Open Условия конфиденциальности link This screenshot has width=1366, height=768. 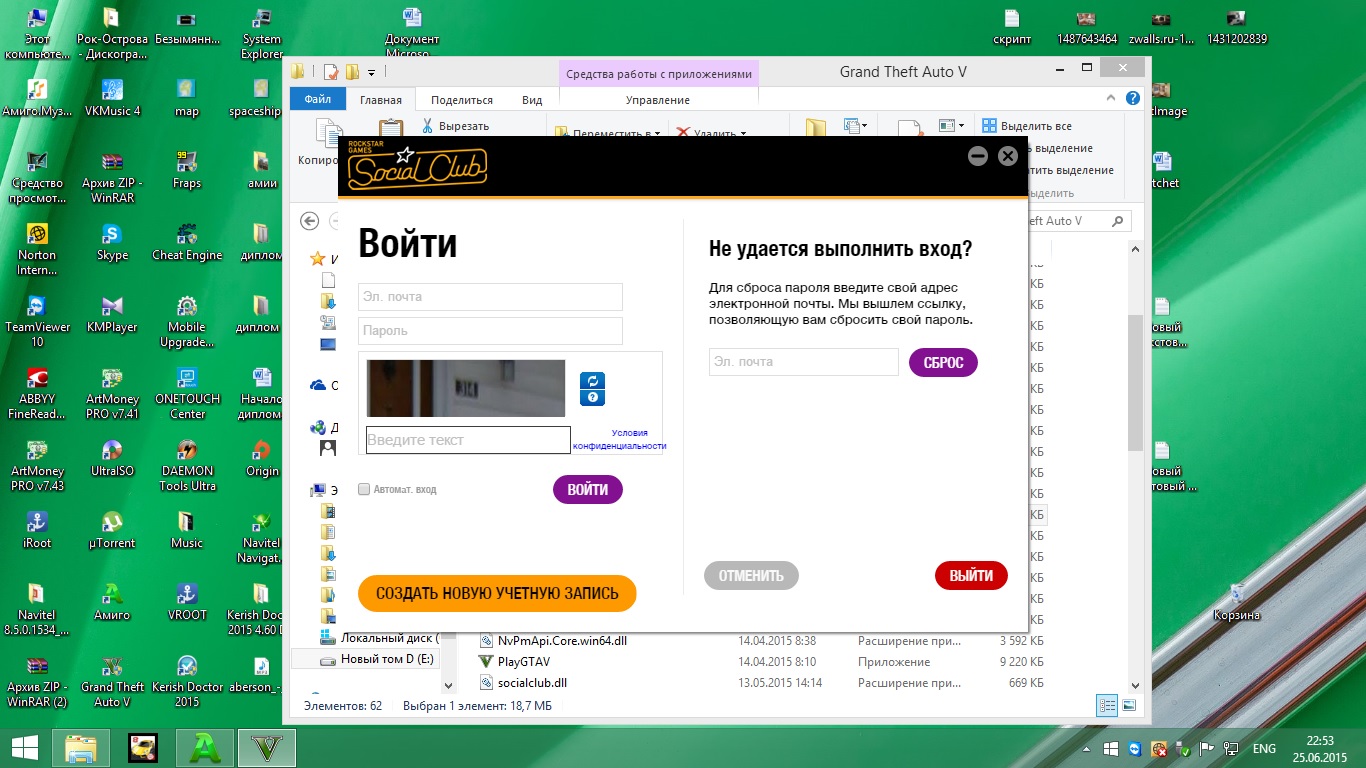pyautogui.click(x=619, y=439)
